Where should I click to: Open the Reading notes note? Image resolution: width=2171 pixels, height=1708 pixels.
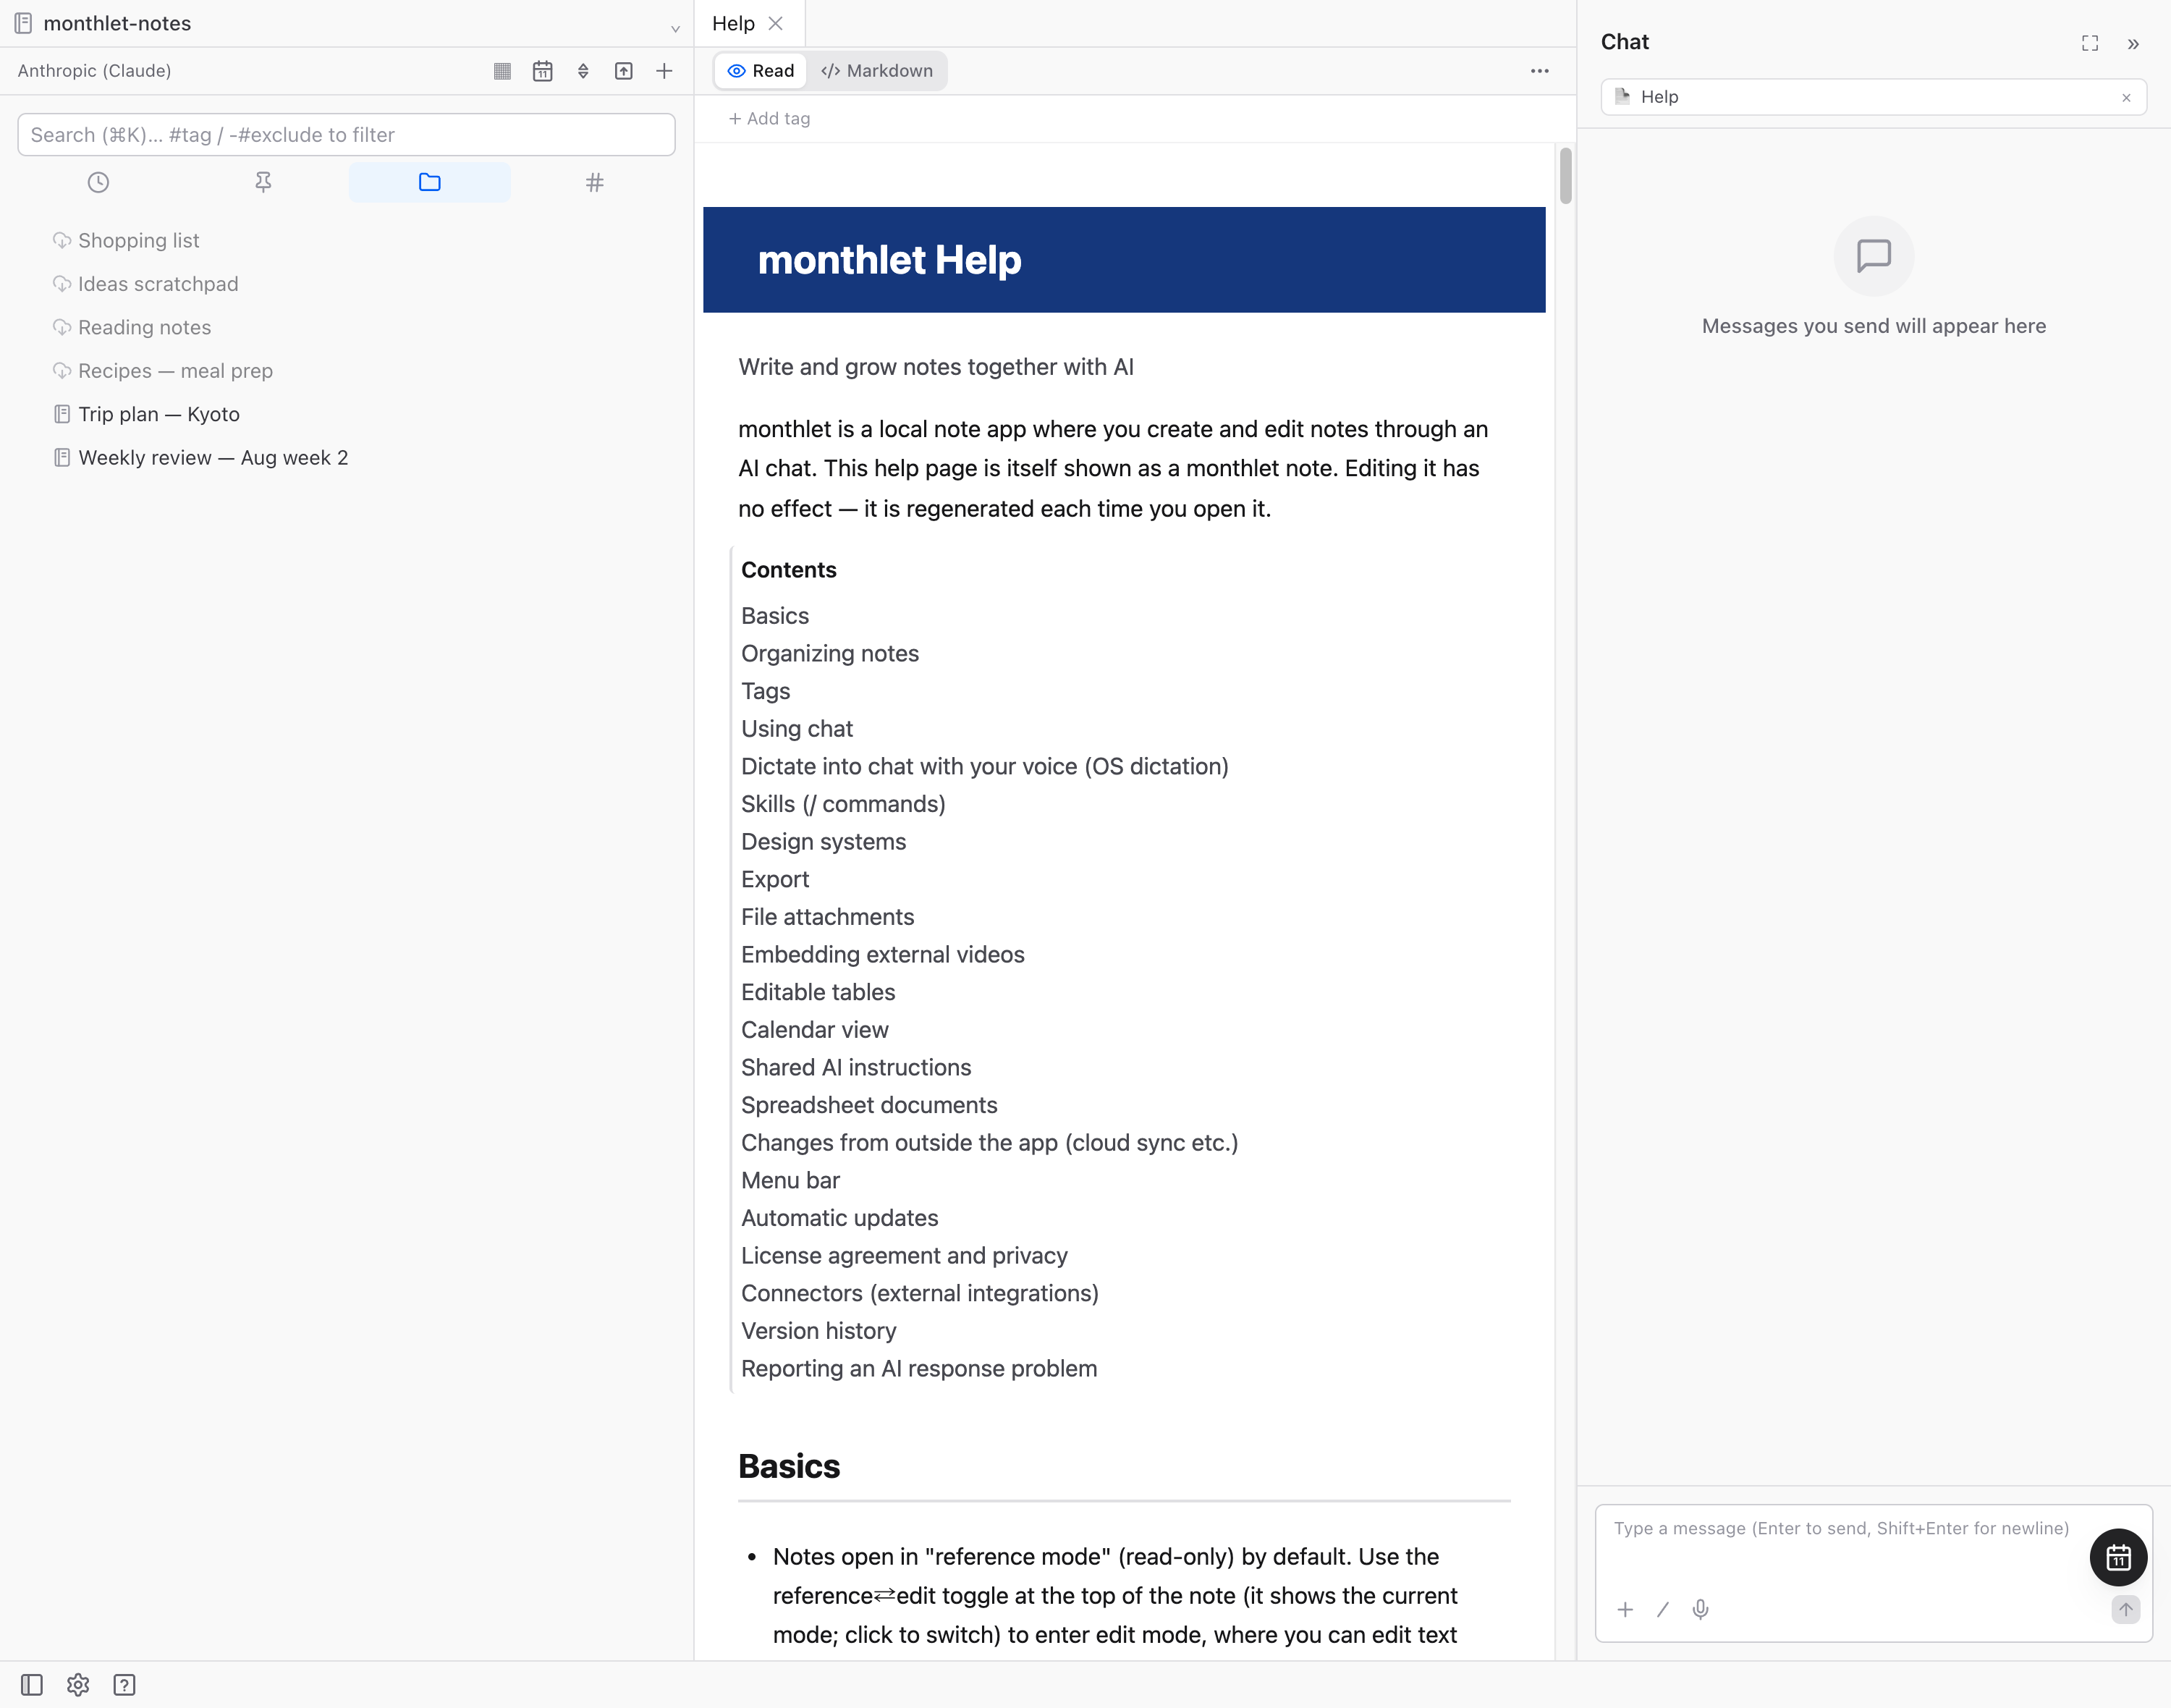tap(145, 328)
